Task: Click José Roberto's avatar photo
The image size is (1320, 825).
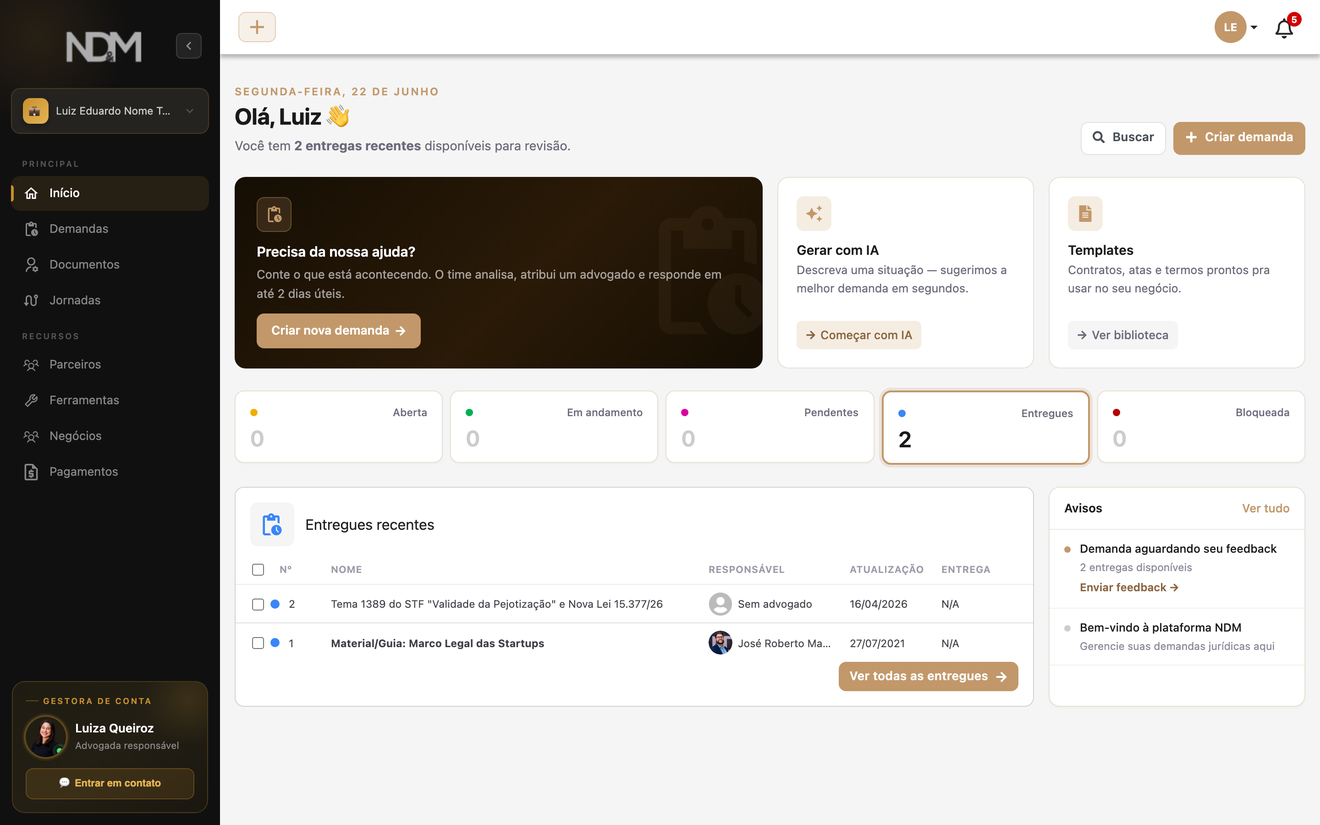Action: click(720, 643)
